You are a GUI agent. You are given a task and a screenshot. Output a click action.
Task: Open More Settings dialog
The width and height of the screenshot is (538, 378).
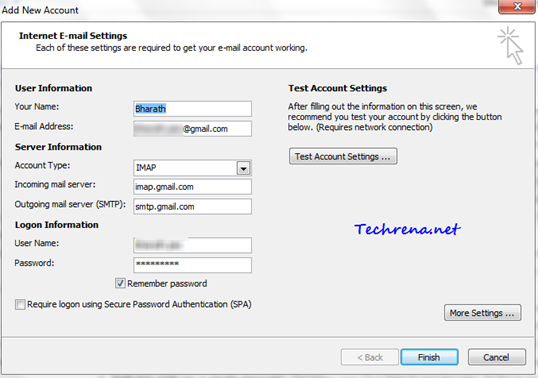tap(482, 313)
